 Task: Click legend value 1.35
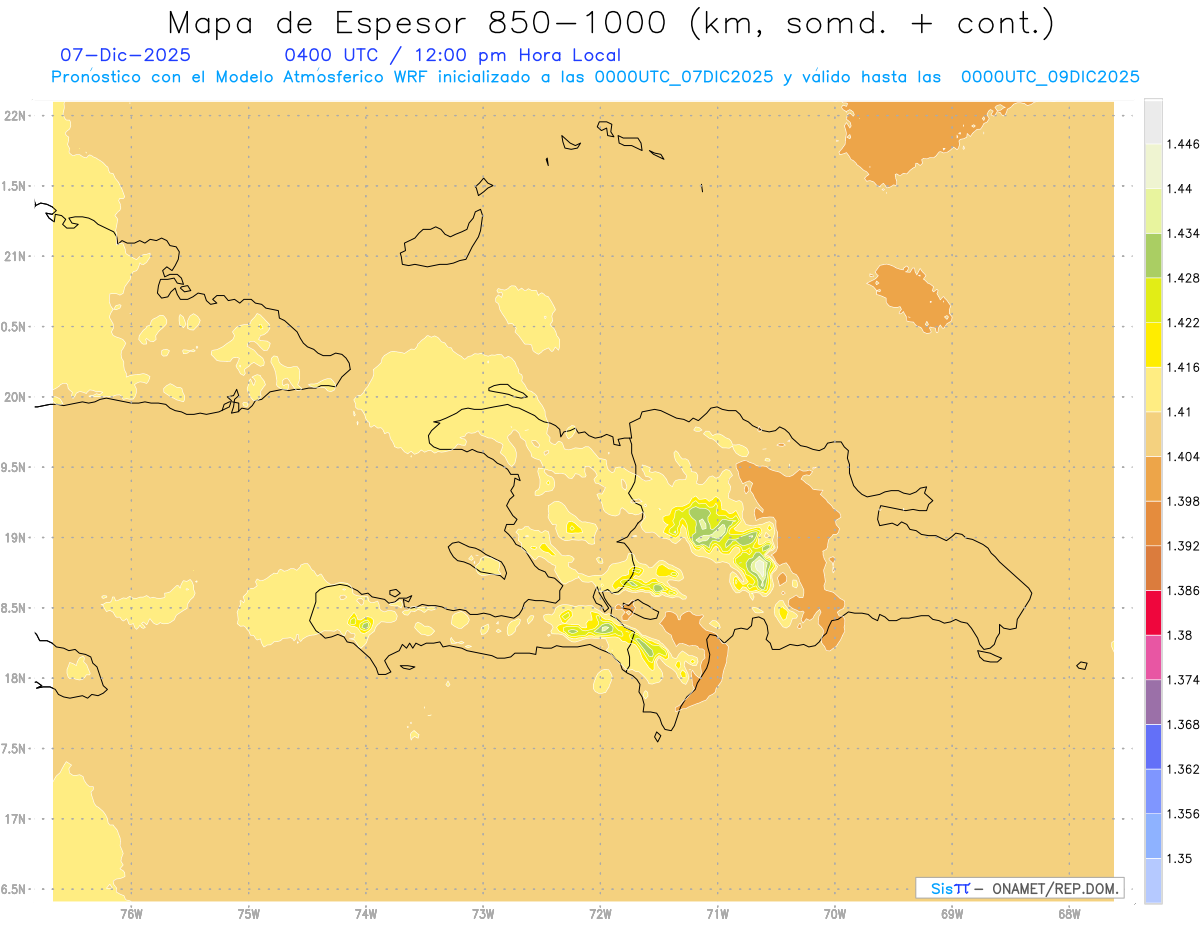1180,858
